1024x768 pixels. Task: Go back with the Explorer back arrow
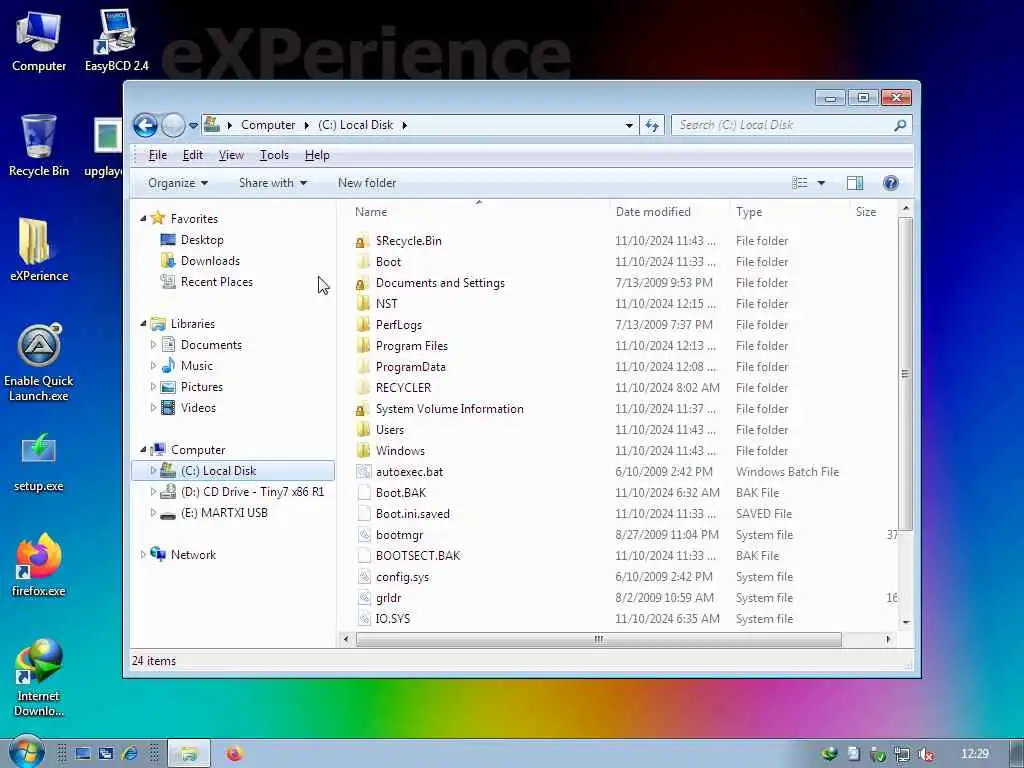coord(145,125)
